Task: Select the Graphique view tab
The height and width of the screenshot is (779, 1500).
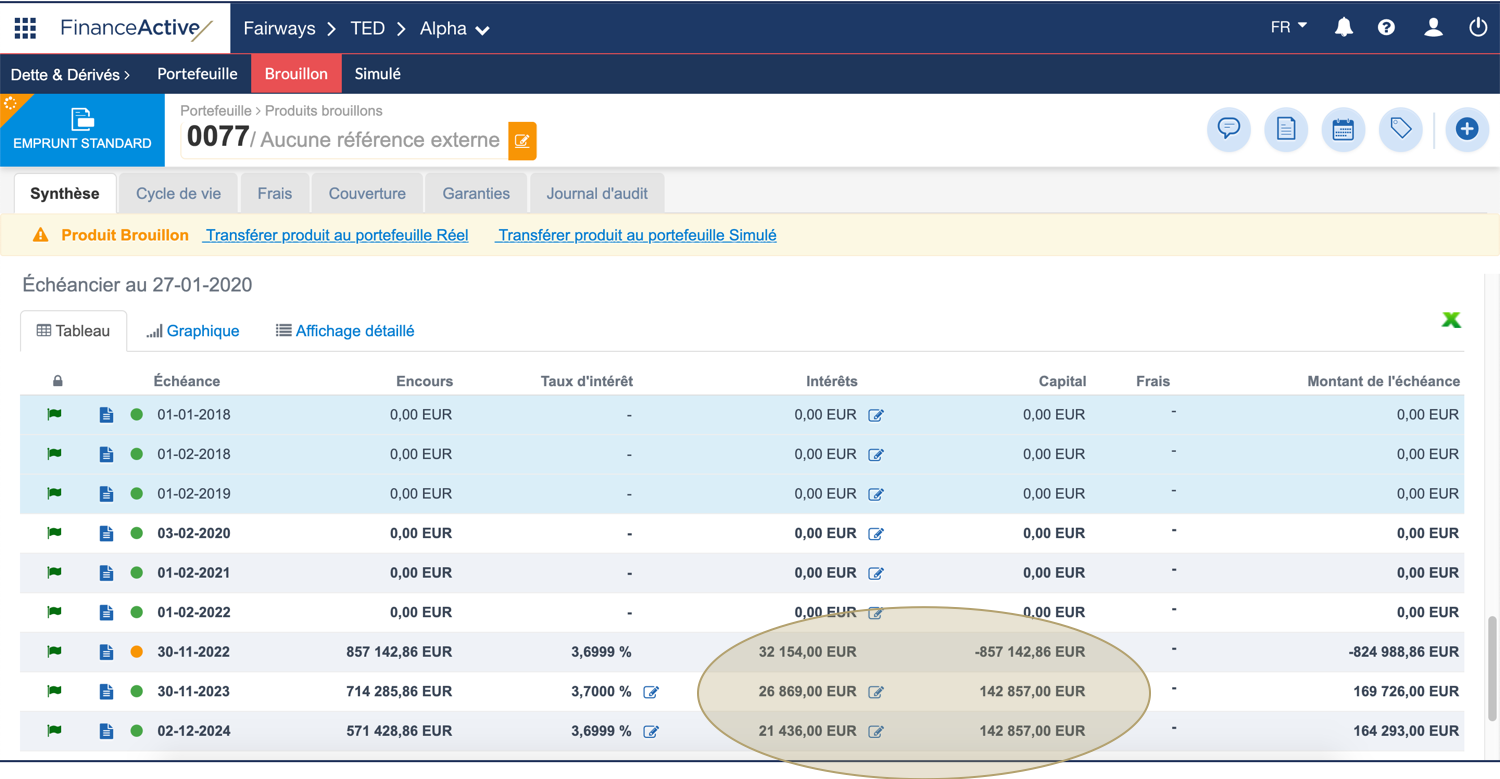Action: [193, 331]
